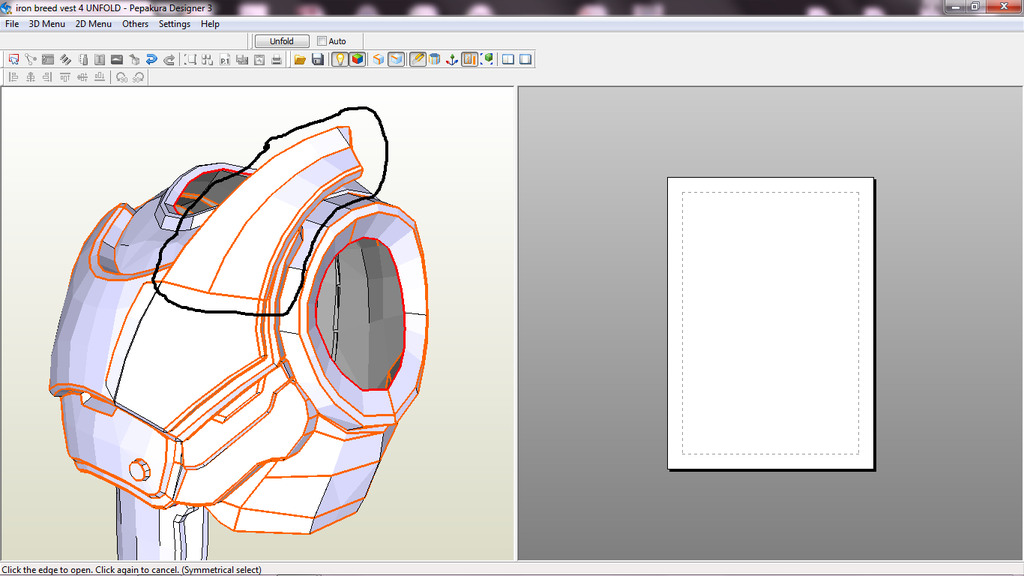Image resolution: width=1024 pixels, height=576 pixels.
Task: Click the Pepakura app icon in title bar
Action: coord(7,8)
